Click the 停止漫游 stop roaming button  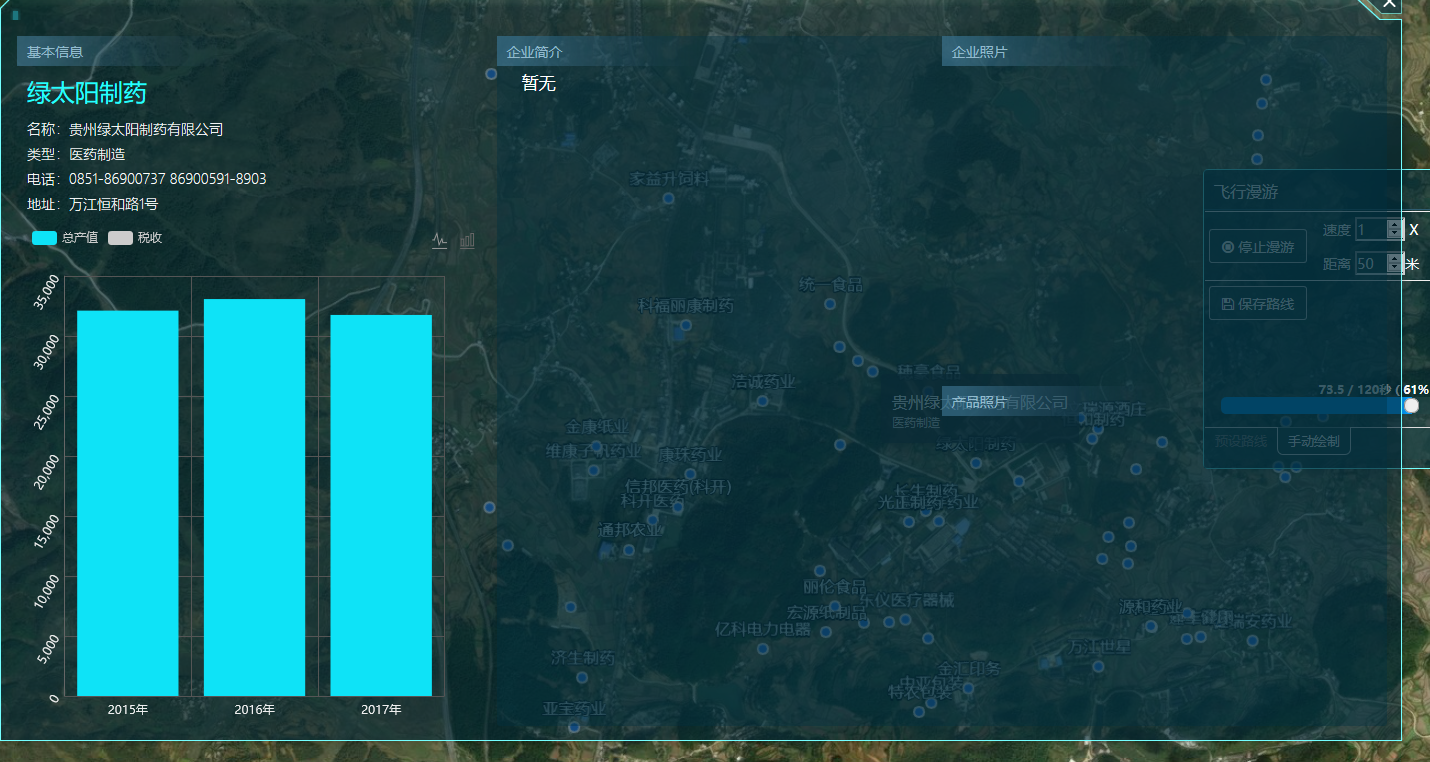tap(1257, 246)
